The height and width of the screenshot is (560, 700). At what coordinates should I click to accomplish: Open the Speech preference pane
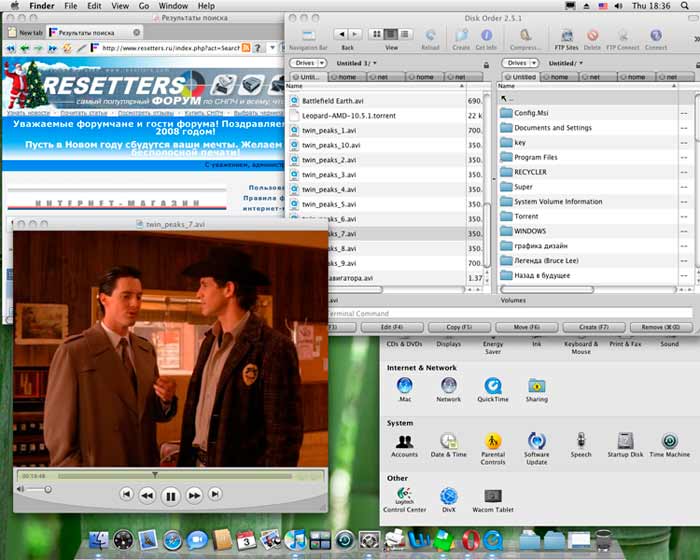(x=581, y=445)
